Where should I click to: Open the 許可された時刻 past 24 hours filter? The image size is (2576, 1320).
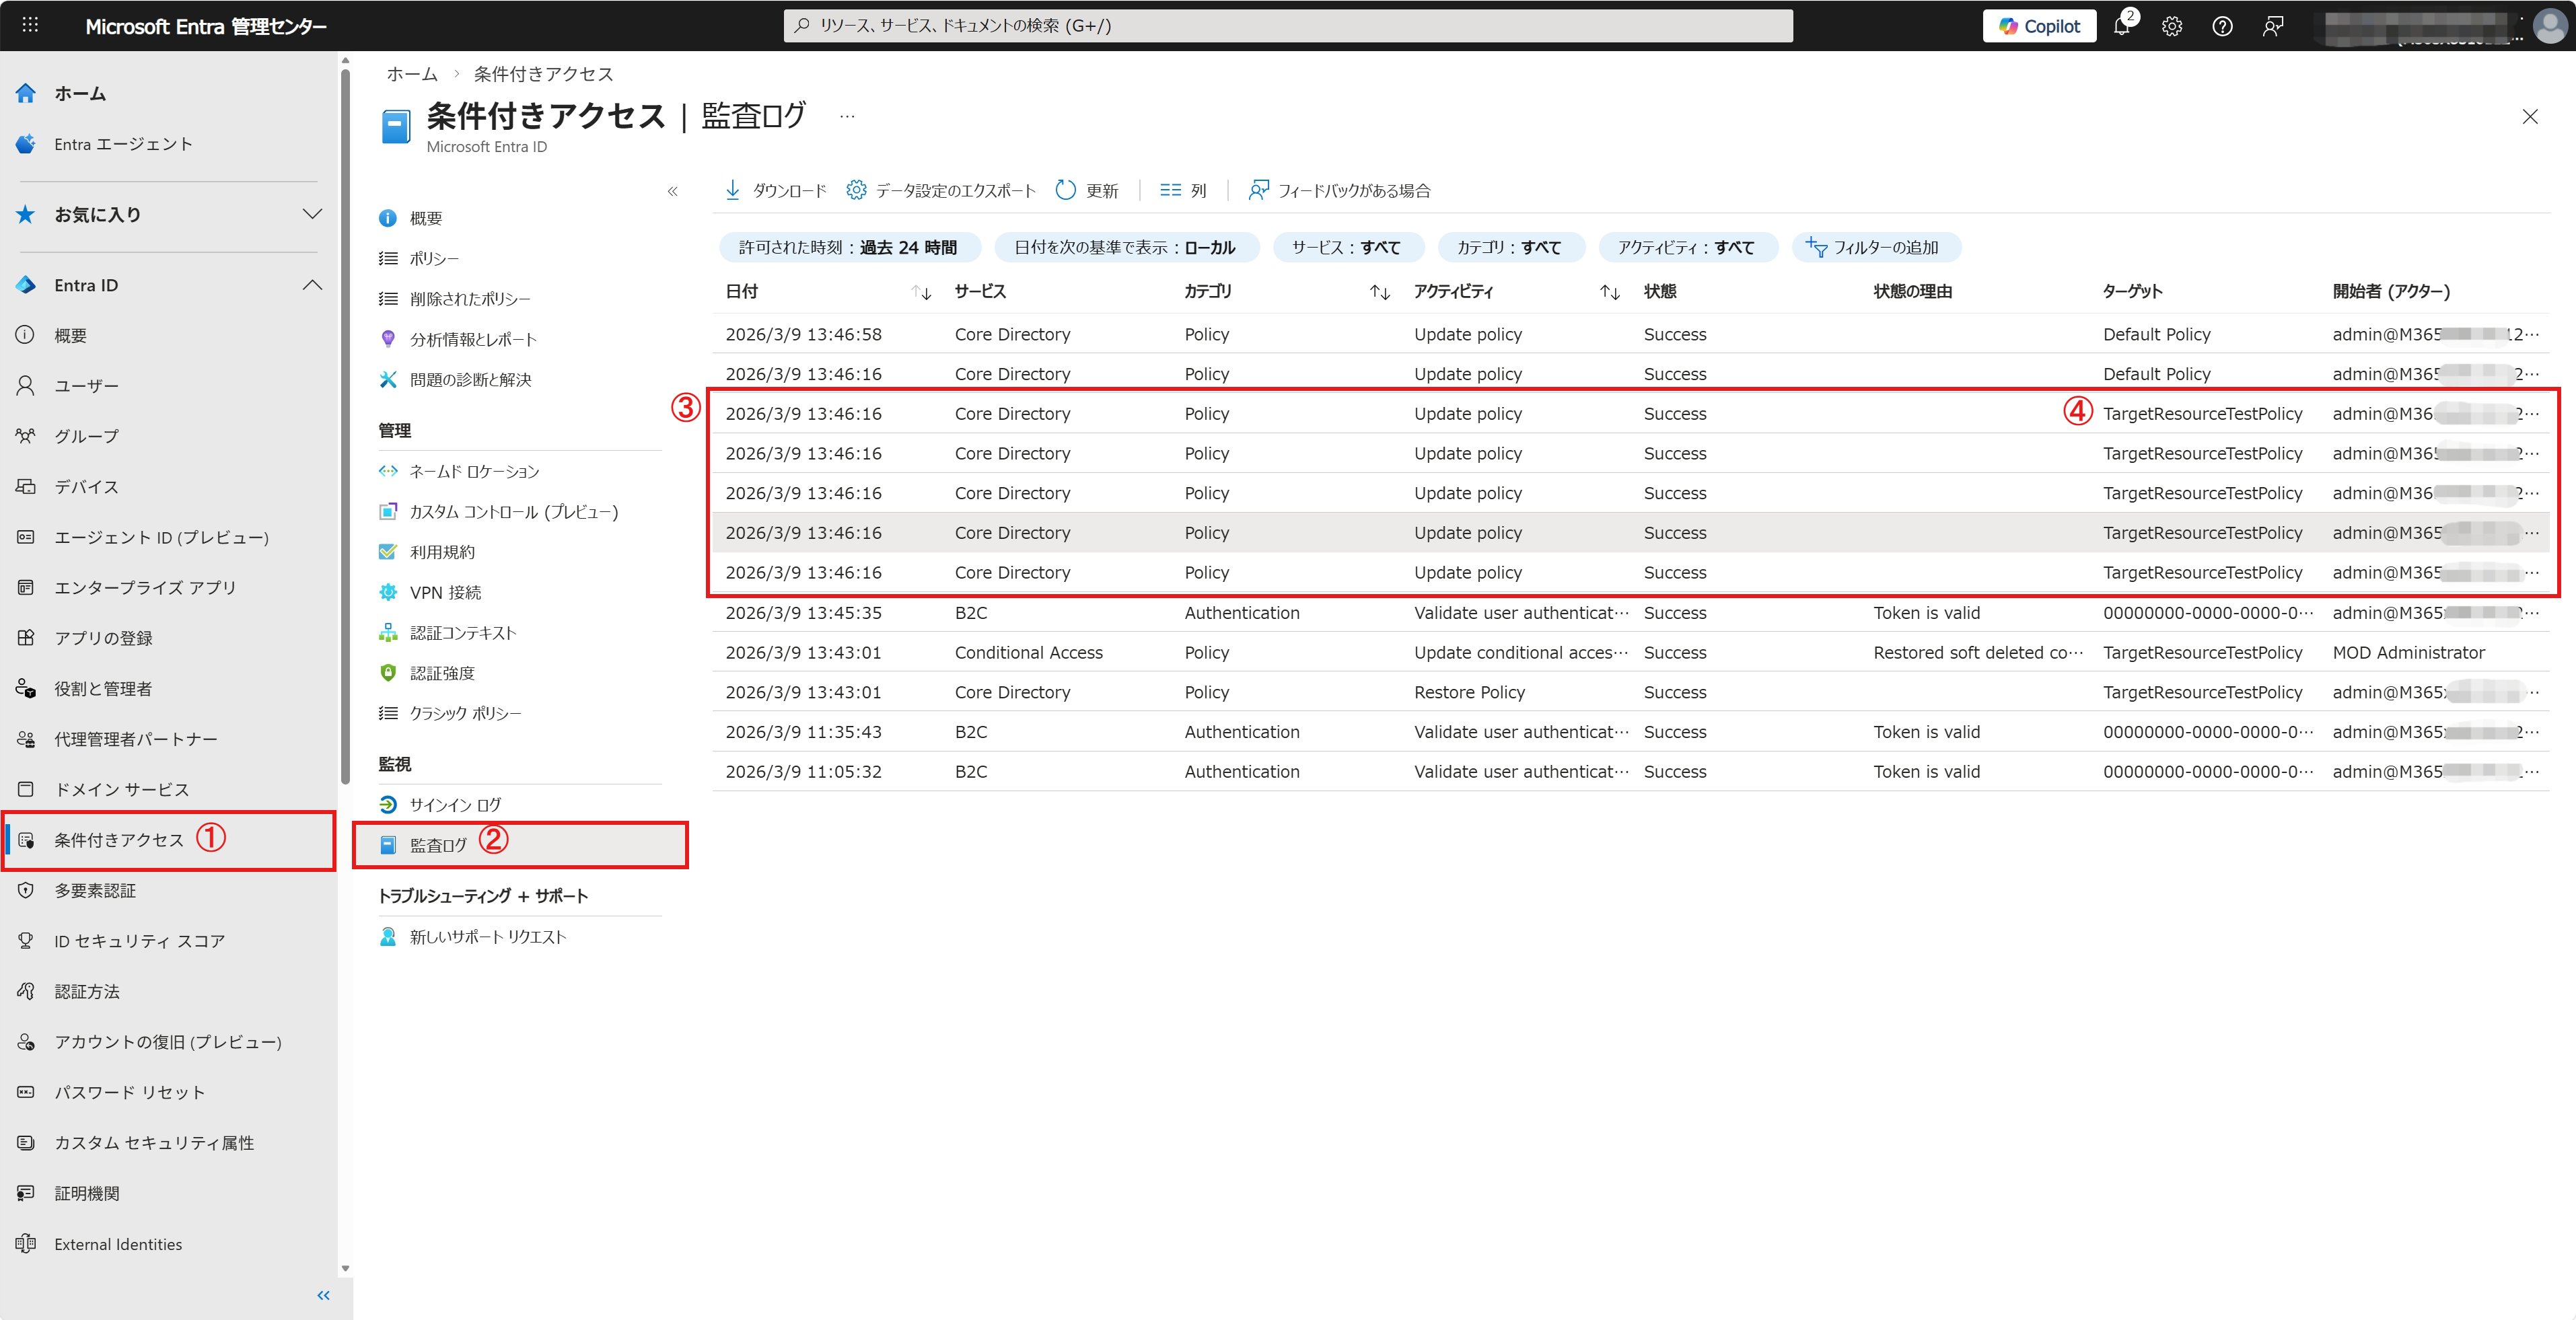coord(848,247)
